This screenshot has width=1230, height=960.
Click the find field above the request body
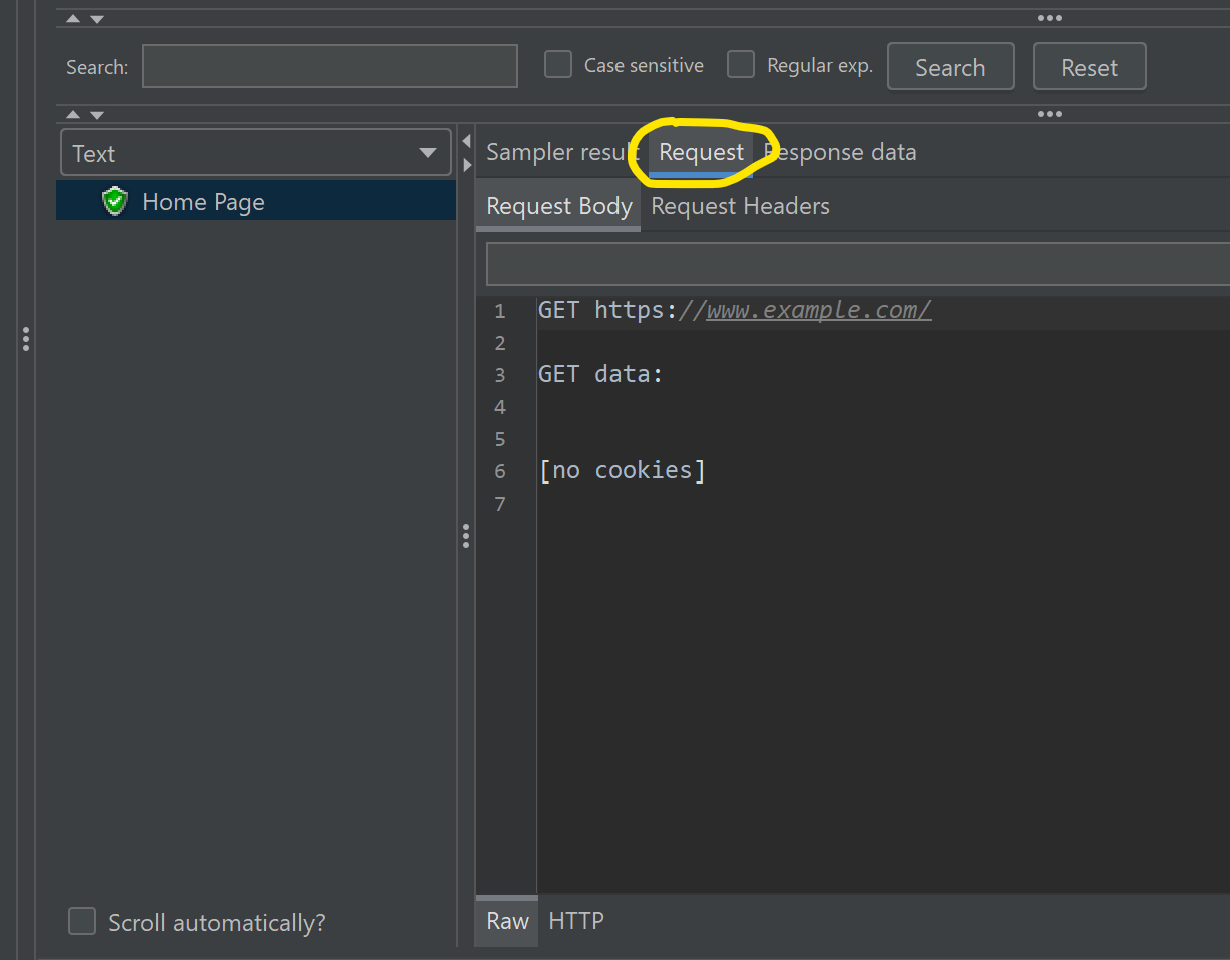tap(857, 264)
